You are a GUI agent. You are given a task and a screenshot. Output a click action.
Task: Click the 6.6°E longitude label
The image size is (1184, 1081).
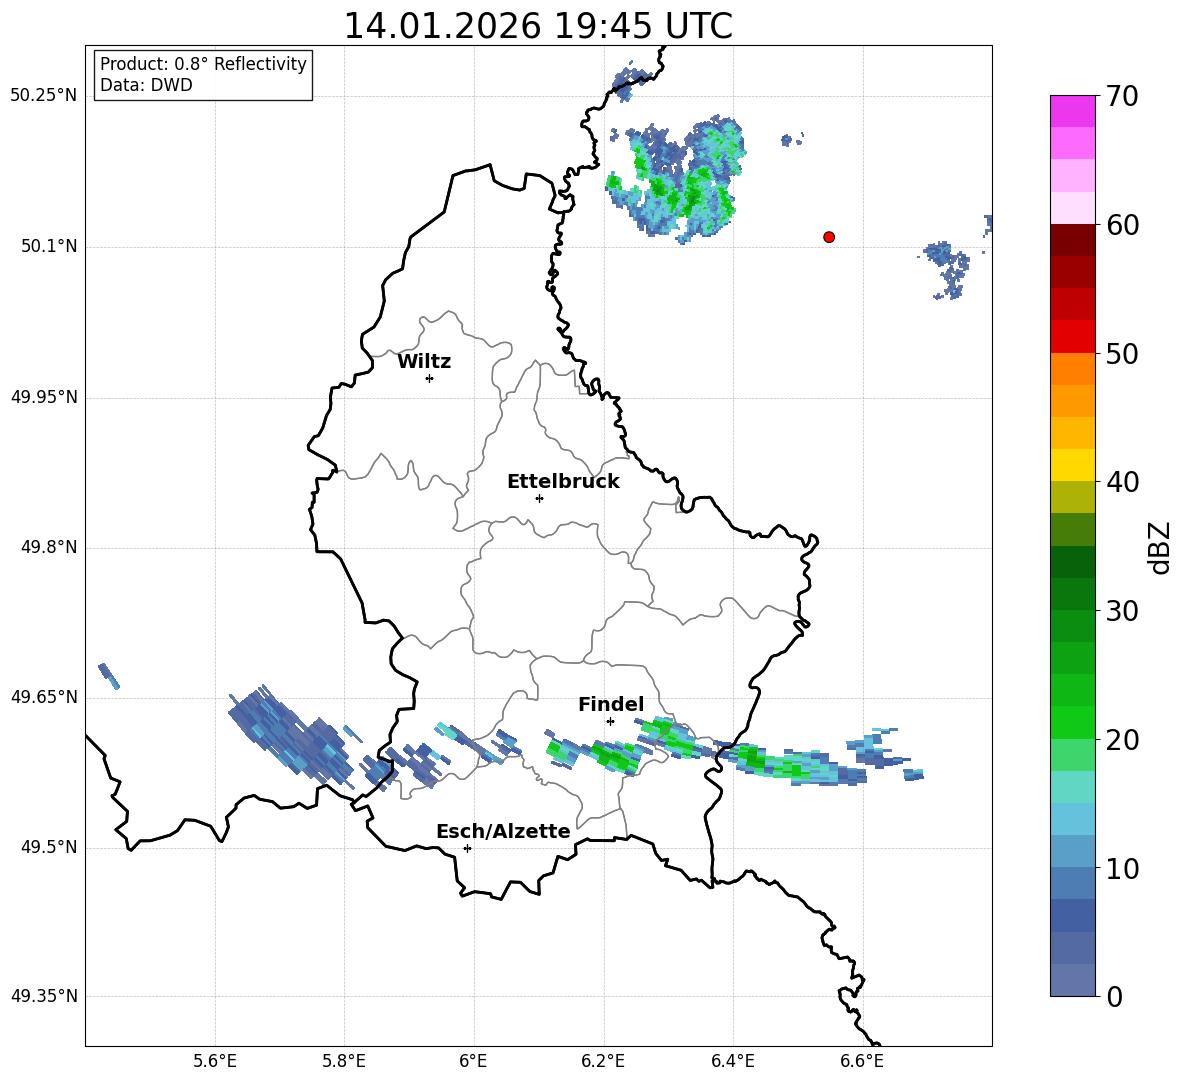coord(862,1061)
